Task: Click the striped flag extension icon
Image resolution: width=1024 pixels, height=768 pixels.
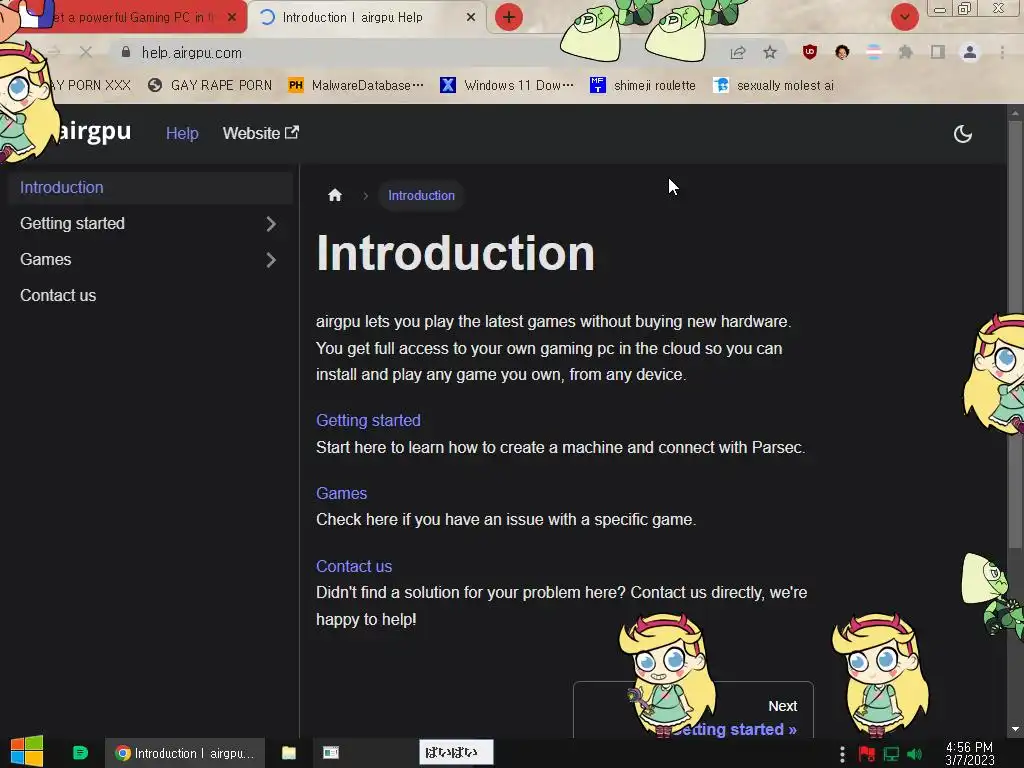Action: click(x=874, y=52)
